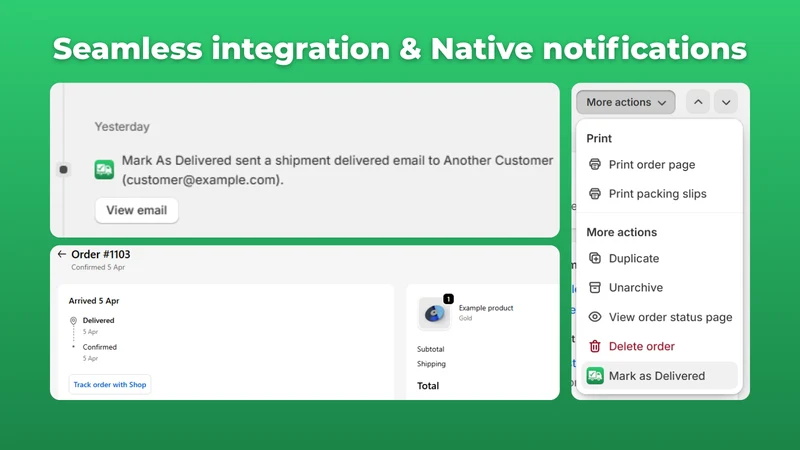Choose Unarchive from the menu
The width and height of the screenshot is (800, 450).
[660, 287]
